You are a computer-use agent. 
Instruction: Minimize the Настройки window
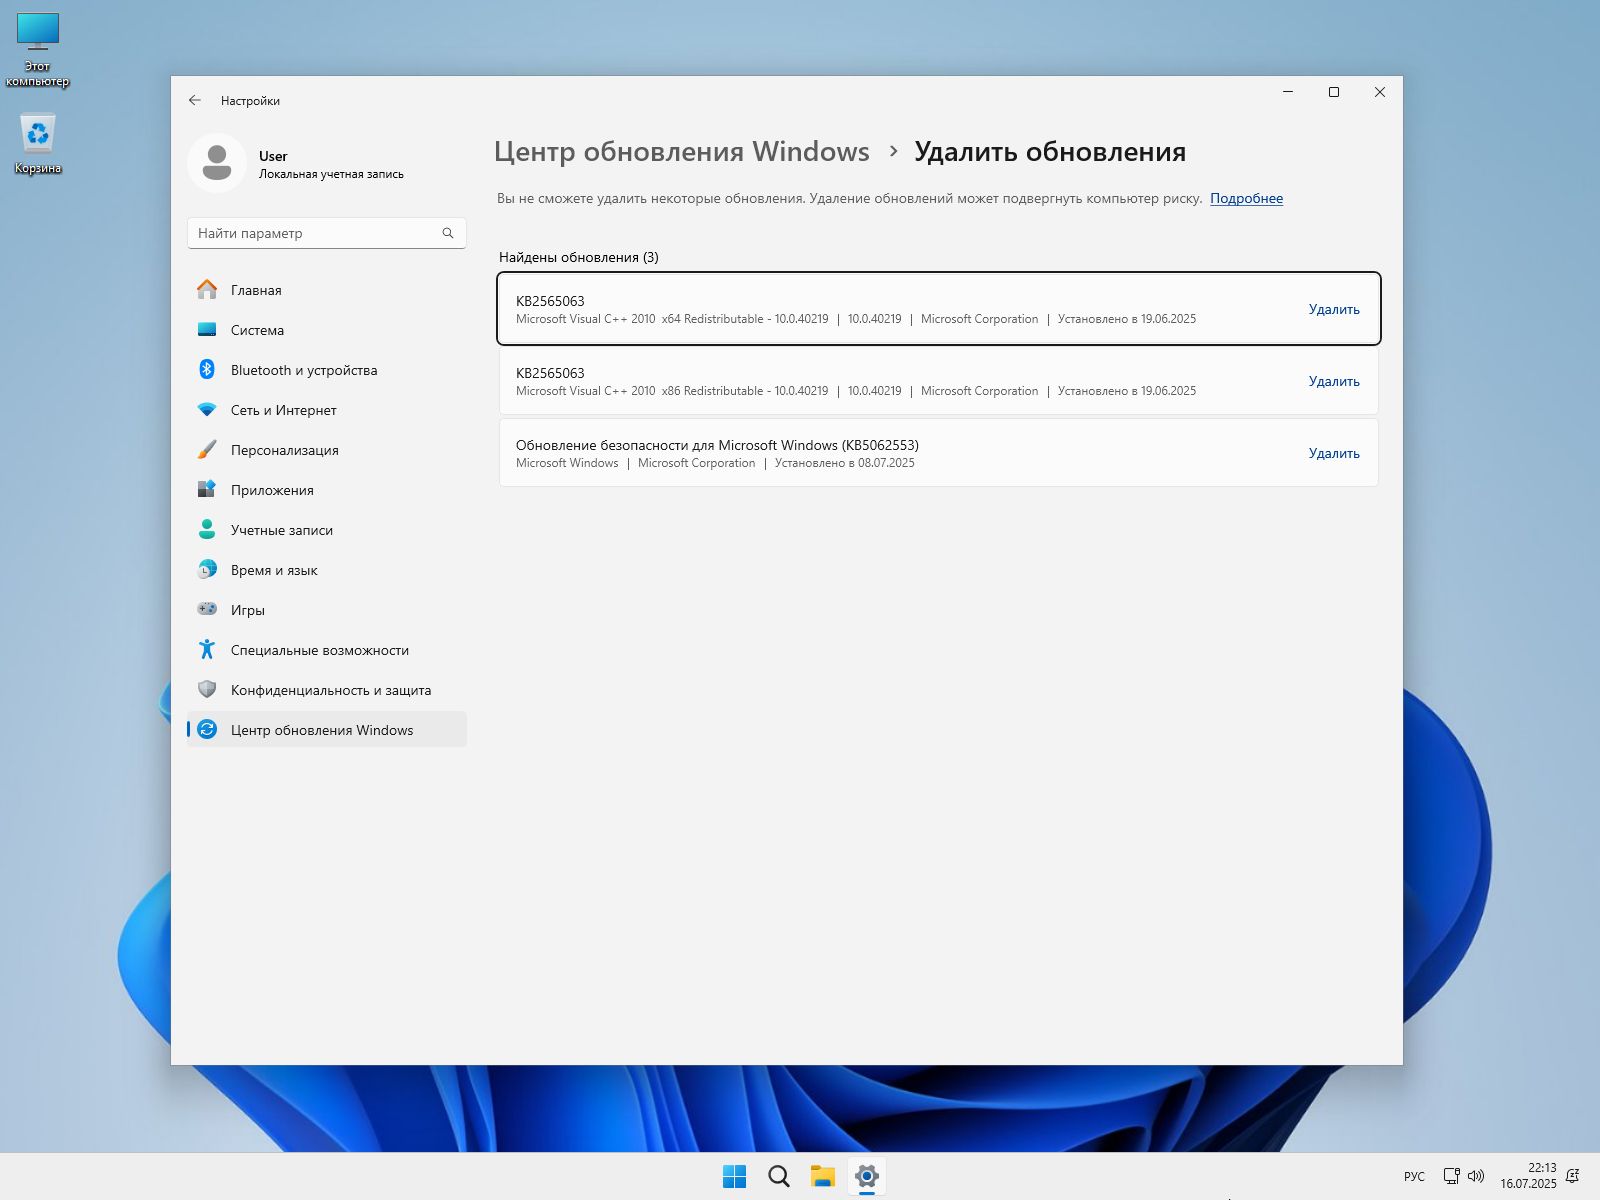tap(1288, 92)
